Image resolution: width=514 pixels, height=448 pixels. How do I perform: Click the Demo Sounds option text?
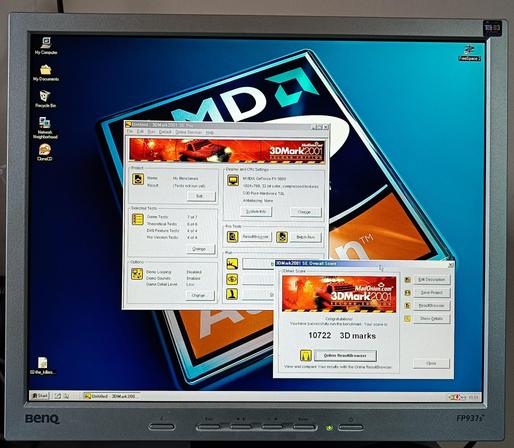point(158,278)
